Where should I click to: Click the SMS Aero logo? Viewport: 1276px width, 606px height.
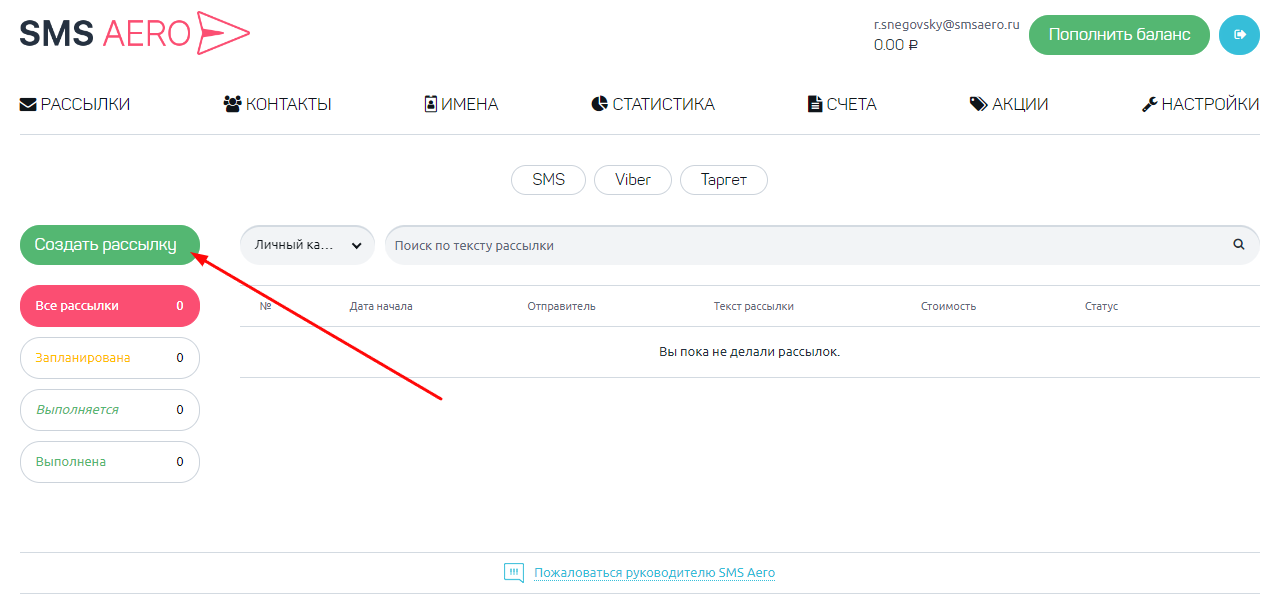pyautogui.click(x=134, y=34)
